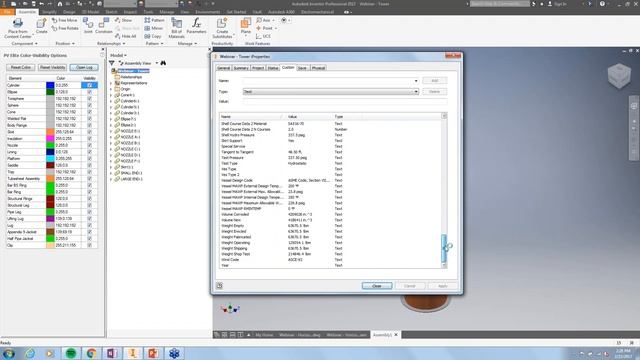
Task: Select the Pattern tool
Action: [x=154, y=20]
